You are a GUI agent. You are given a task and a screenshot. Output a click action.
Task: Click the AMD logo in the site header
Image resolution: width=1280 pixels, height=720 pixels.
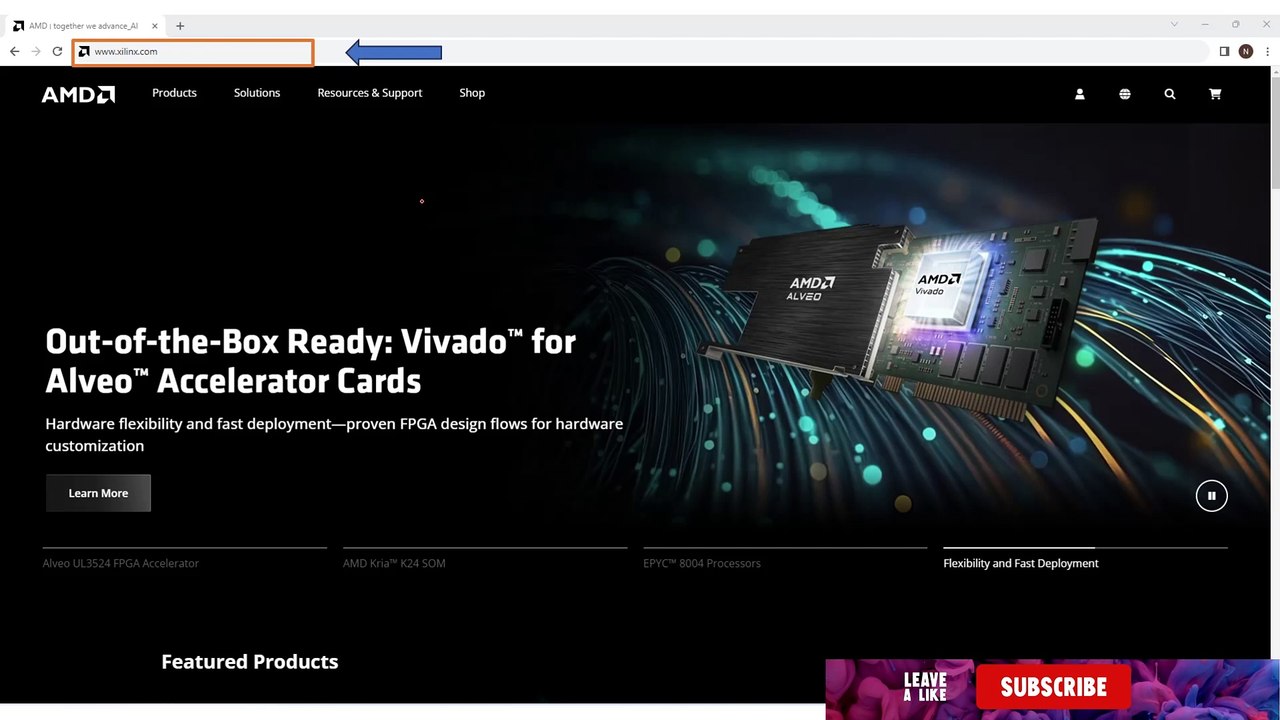click(78, 94)
